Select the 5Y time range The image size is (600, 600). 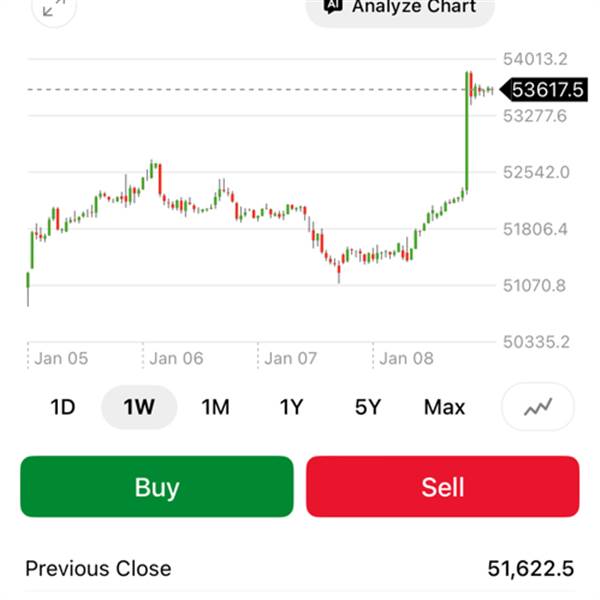tap(368, 407)
